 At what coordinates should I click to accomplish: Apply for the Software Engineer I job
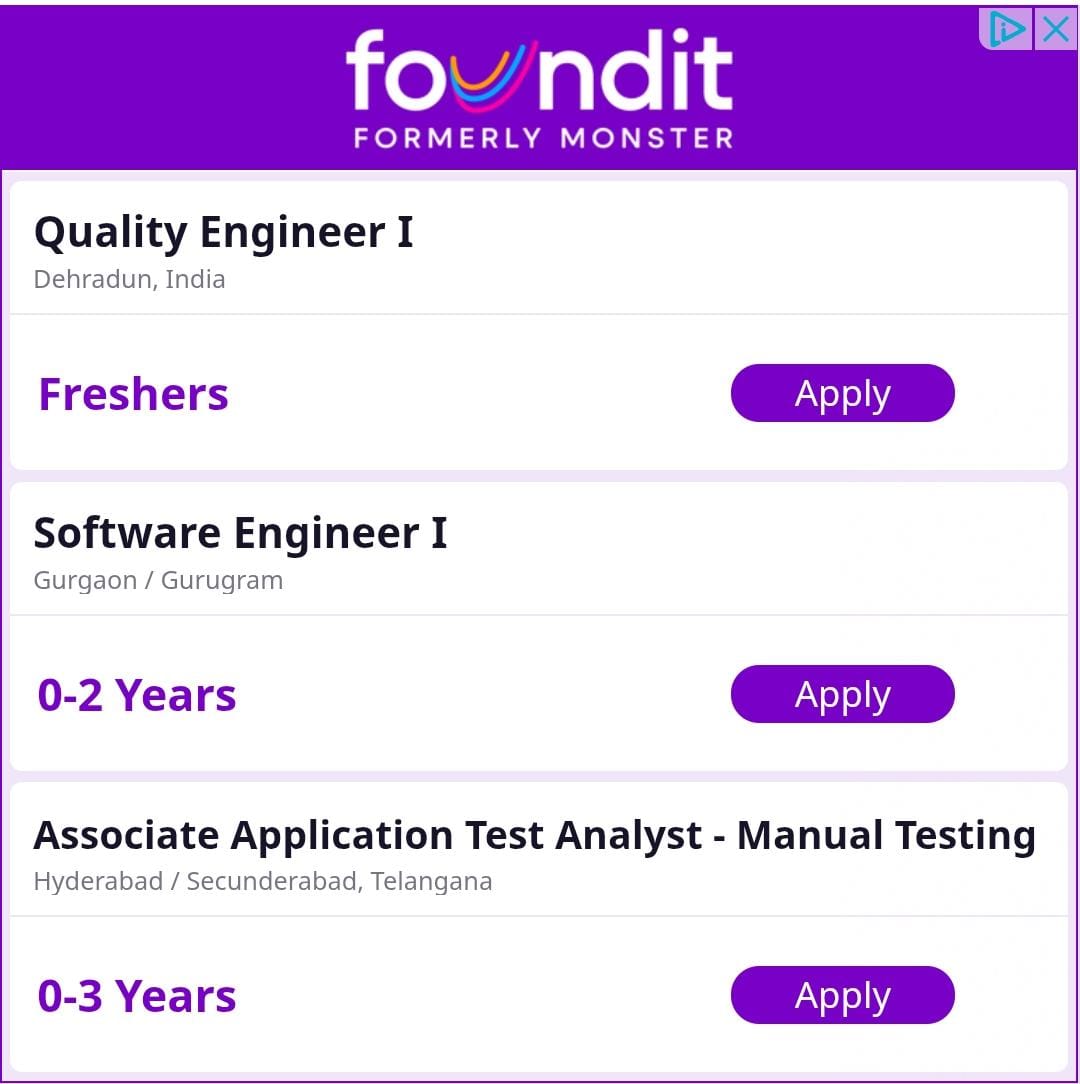[x=842, y=694]
